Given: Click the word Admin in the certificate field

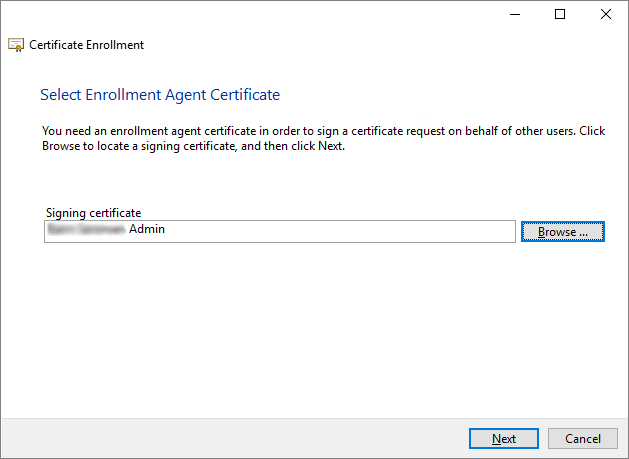Looking at the screenshot, I should (147, 230).
